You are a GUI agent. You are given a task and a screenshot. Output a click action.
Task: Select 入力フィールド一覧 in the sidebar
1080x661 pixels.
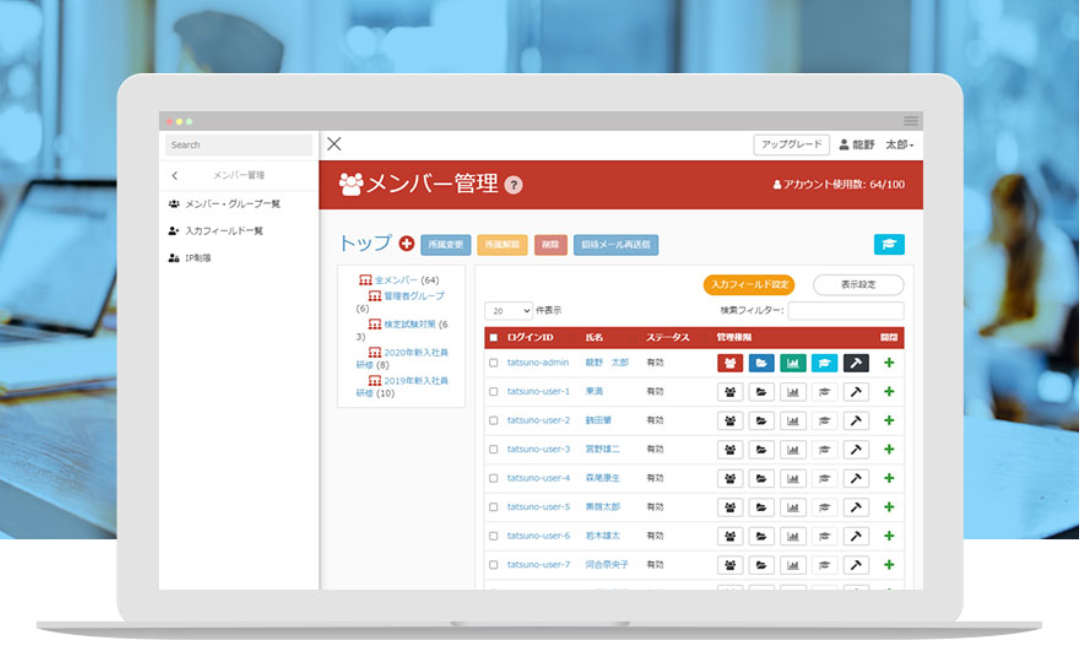[224, 231]
